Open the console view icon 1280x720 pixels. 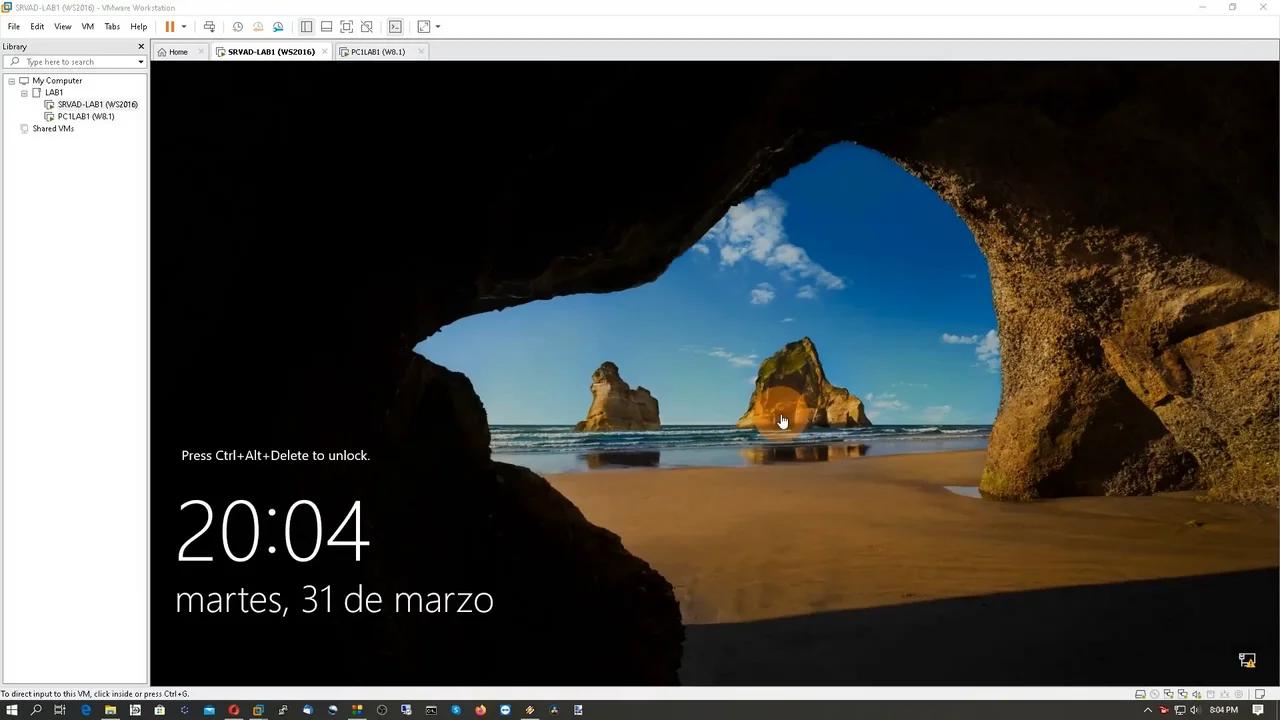click(x=395, y=27)
